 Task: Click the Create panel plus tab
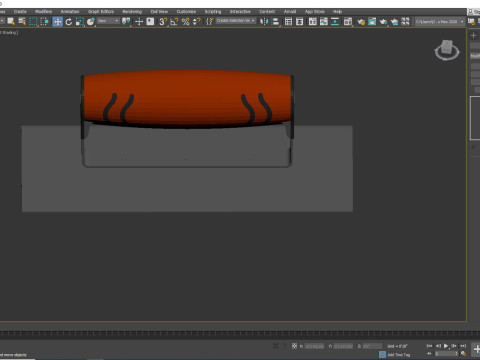[x=474, y=35]
